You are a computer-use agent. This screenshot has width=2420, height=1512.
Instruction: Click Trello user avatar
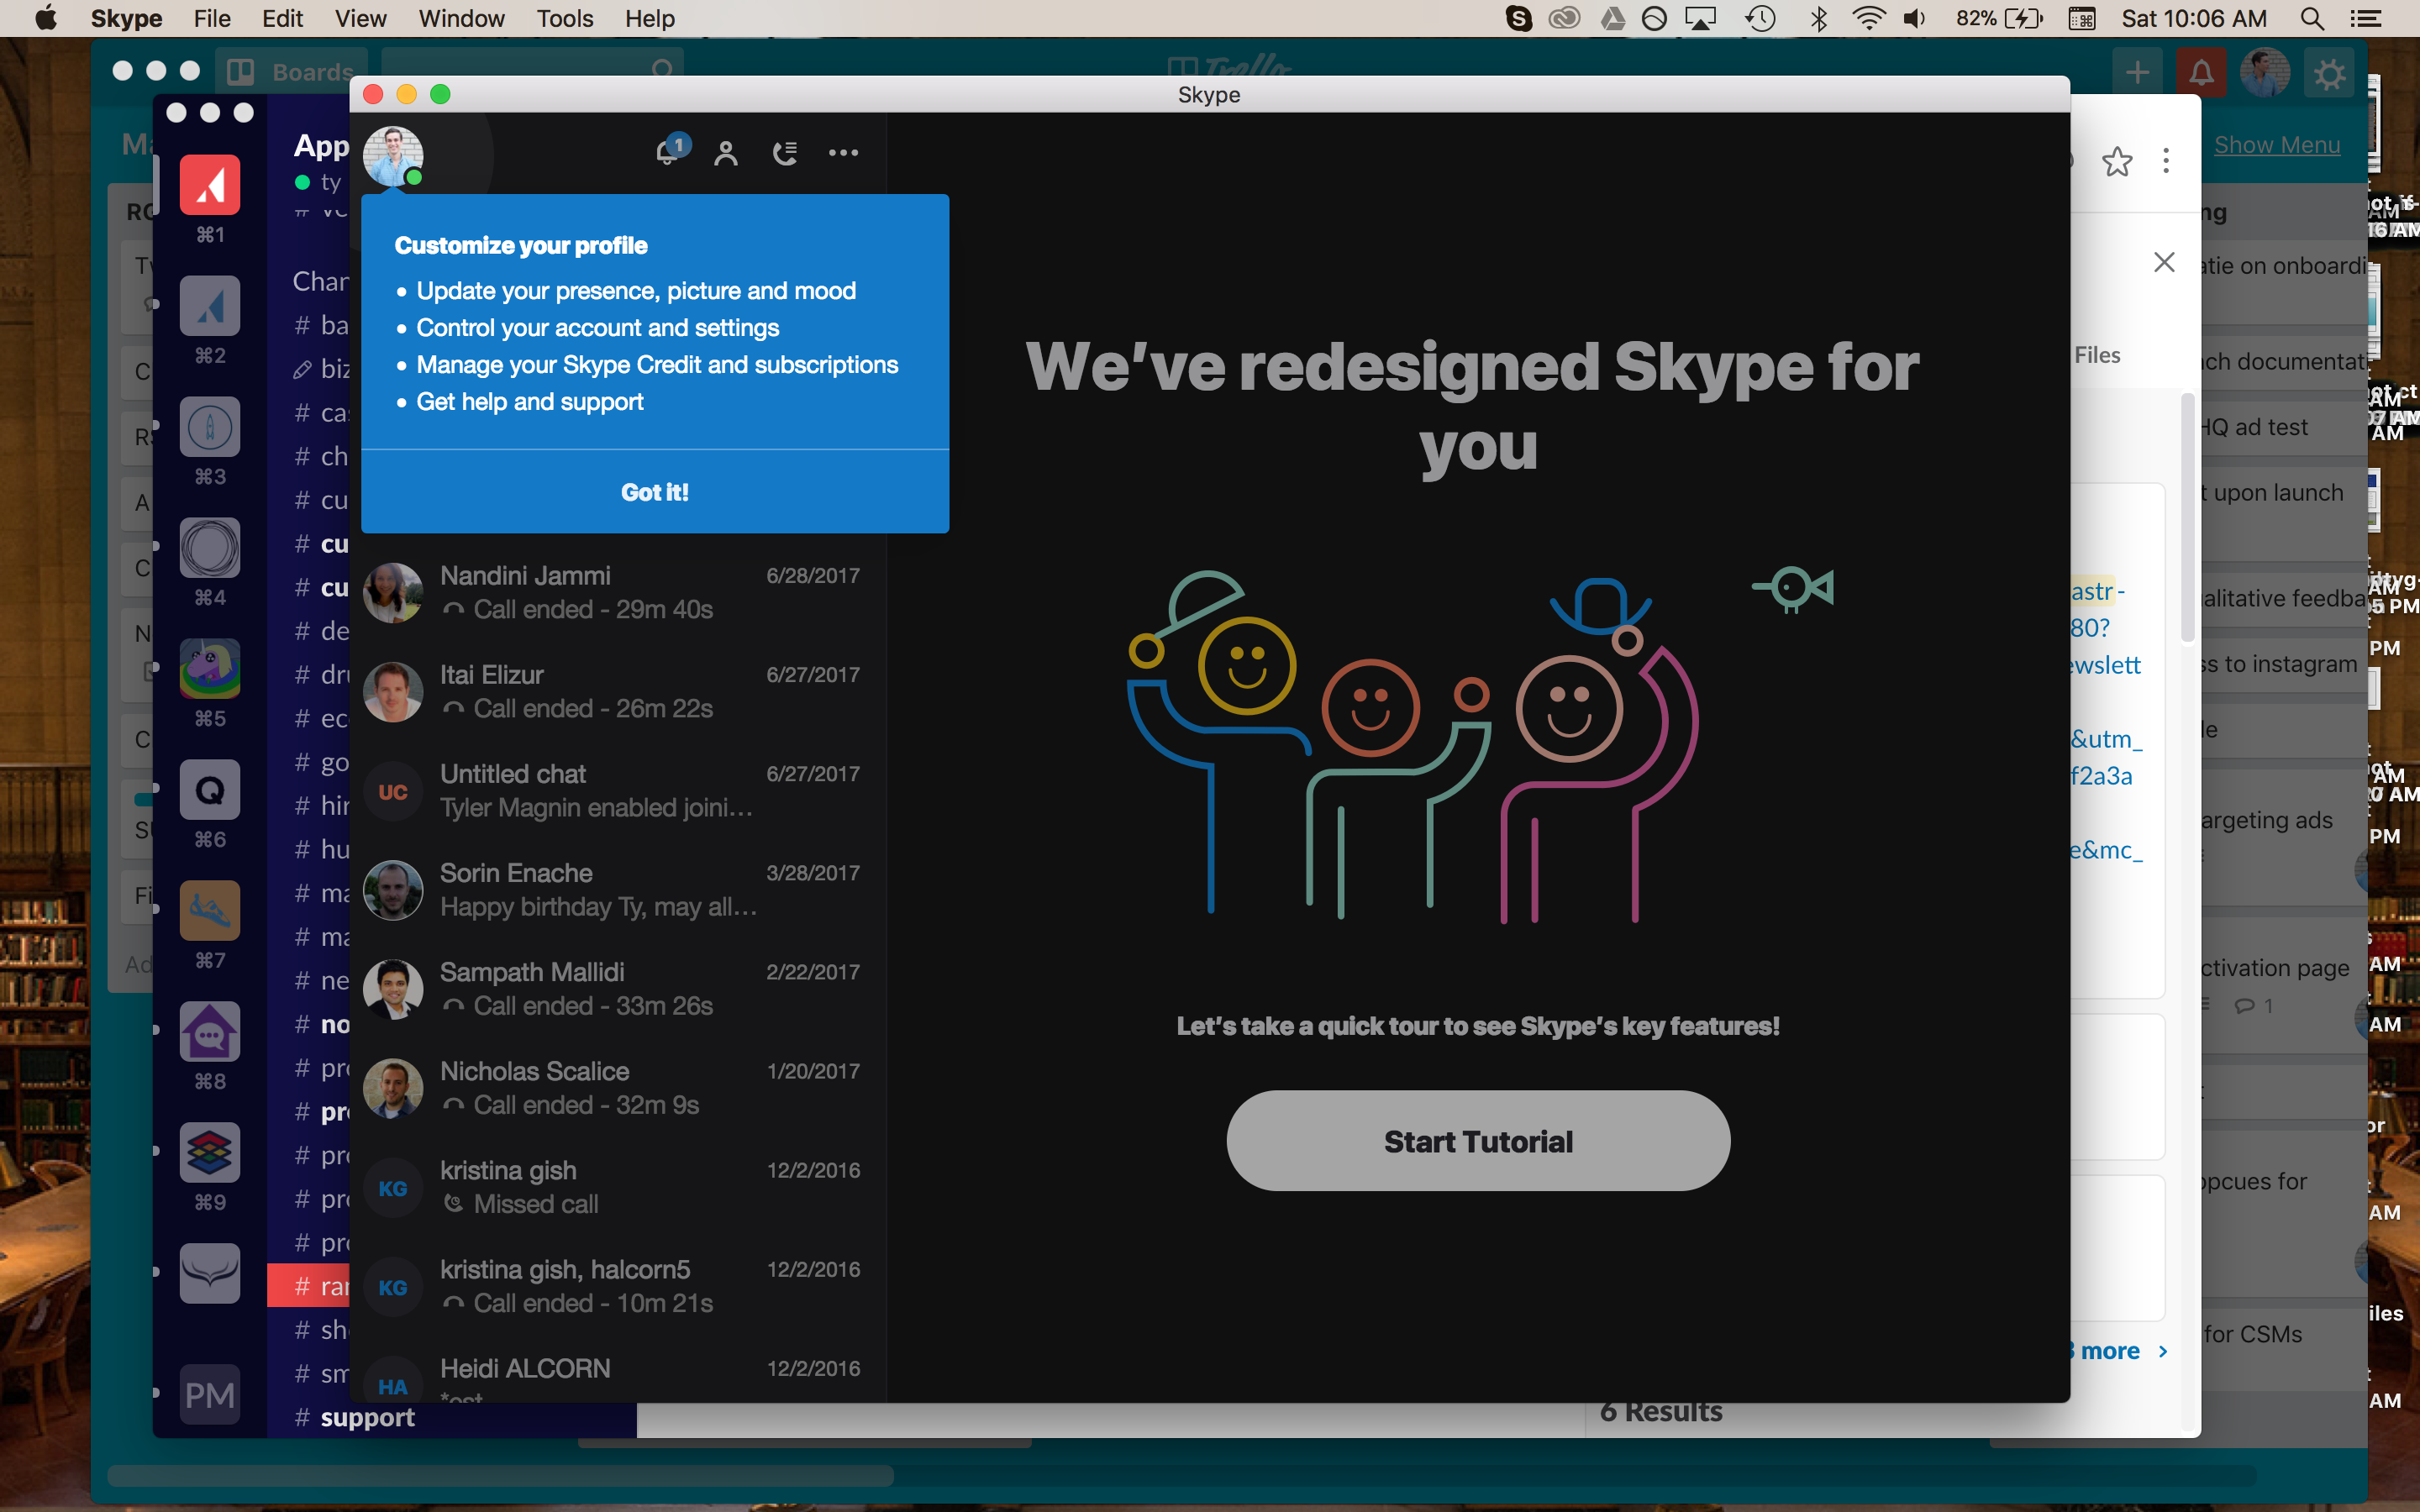point(2265,73)
